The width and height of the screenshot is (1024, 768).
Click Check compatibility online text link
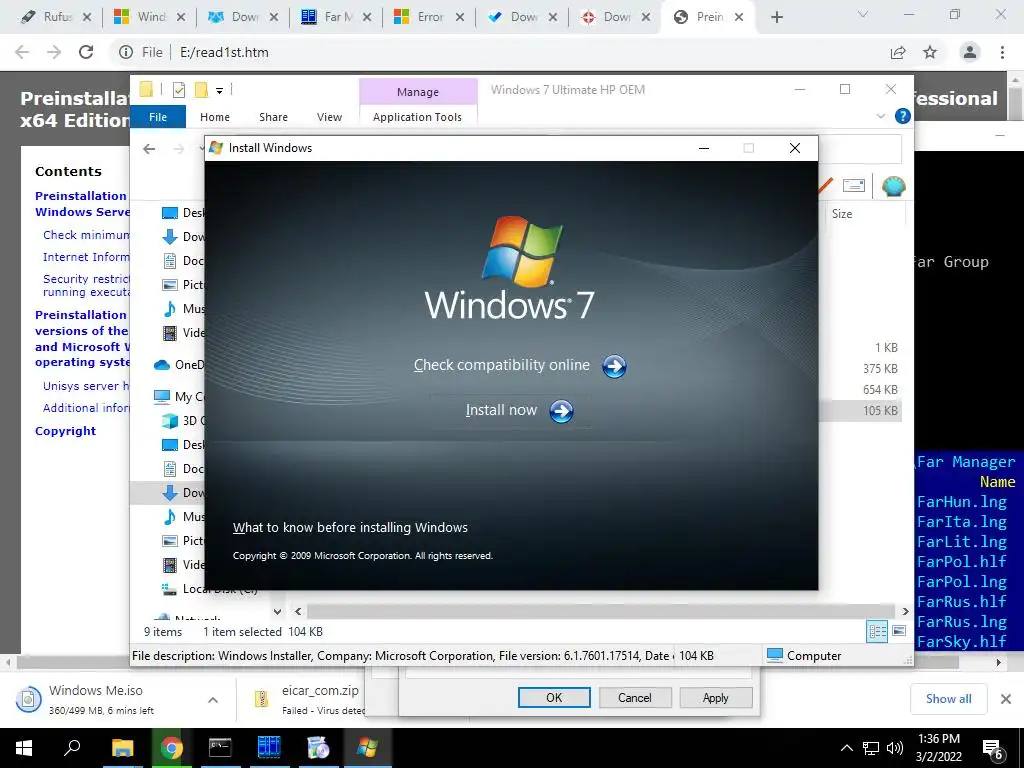[x=502, y=365]
